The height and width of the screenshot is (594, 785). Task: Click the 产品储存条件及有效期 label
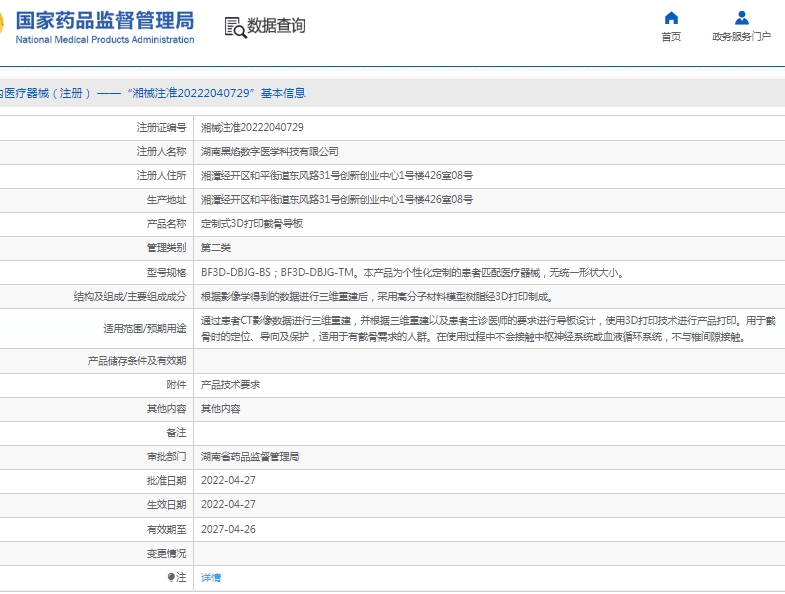tap(137, 361)
